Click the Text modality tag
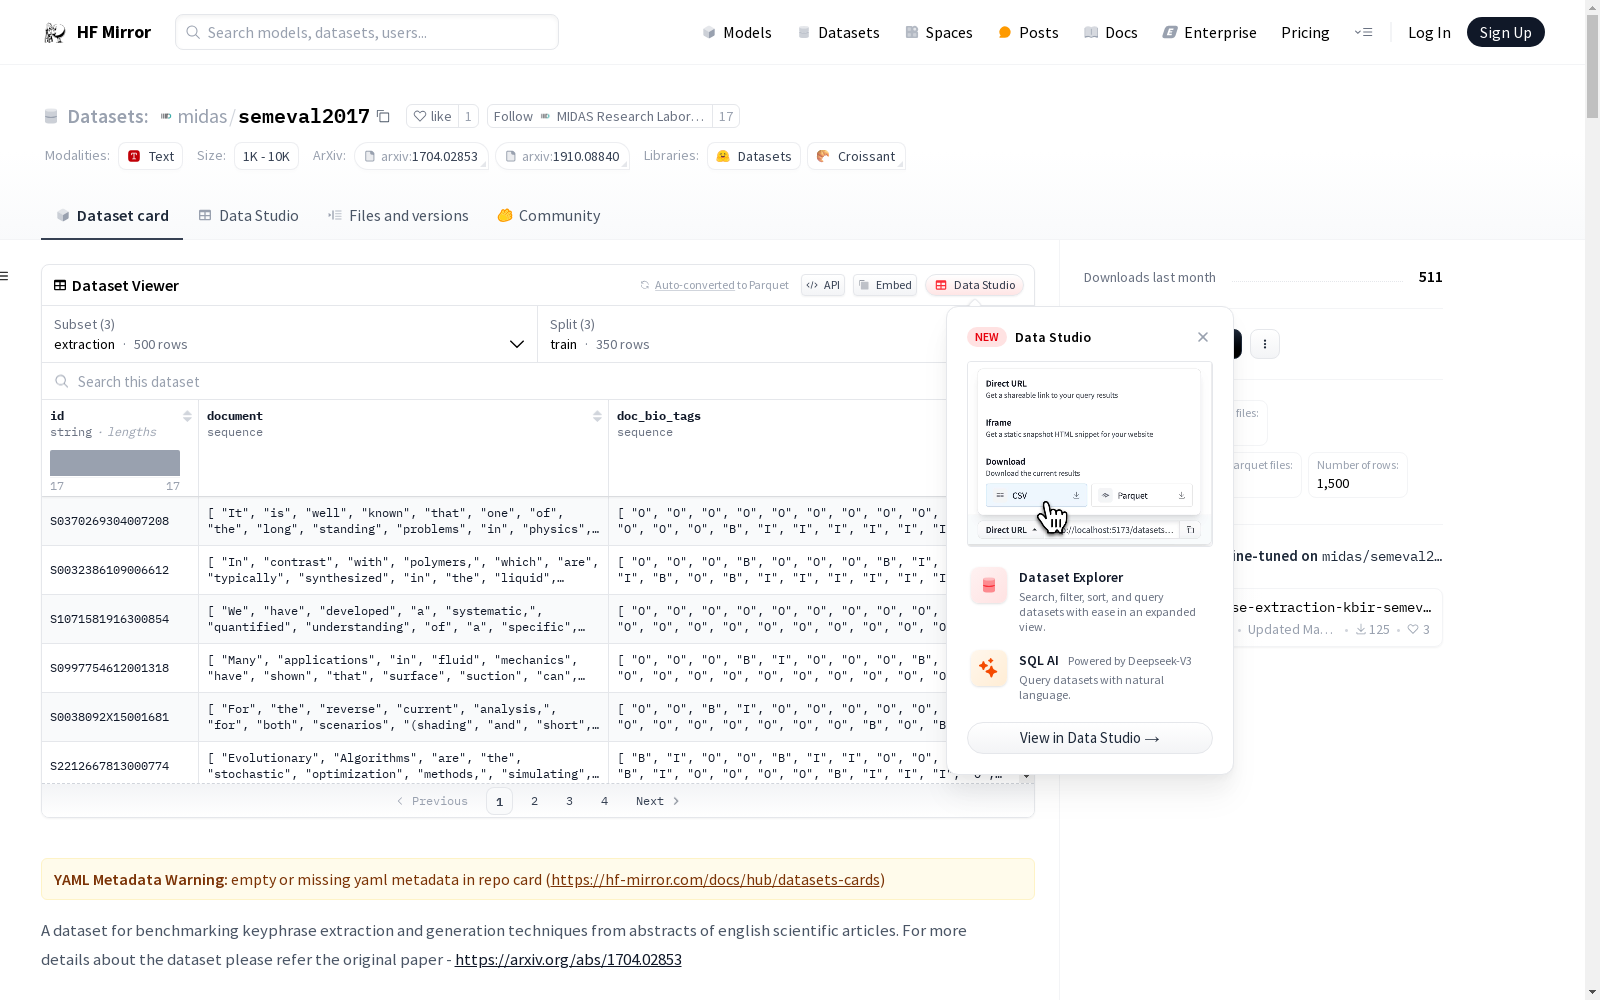 (151, 156)
